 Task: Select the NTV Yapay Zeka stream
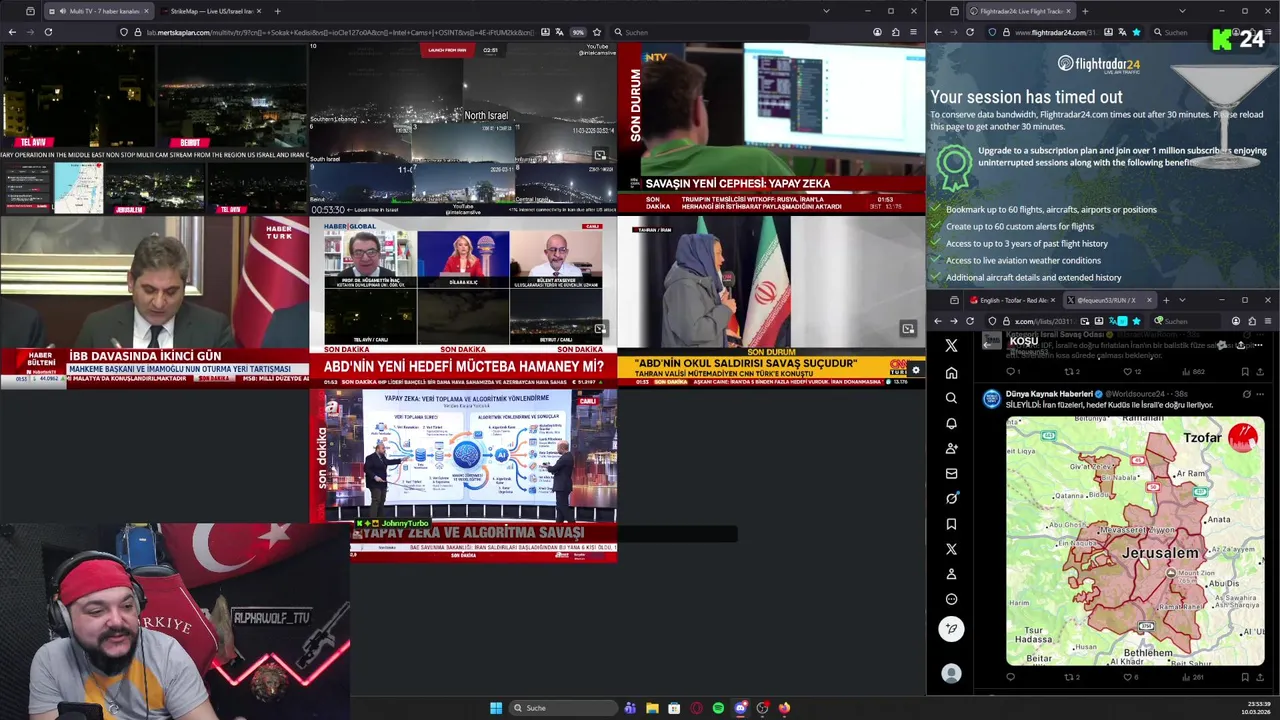pyautogui.click(x=771, y=128)
